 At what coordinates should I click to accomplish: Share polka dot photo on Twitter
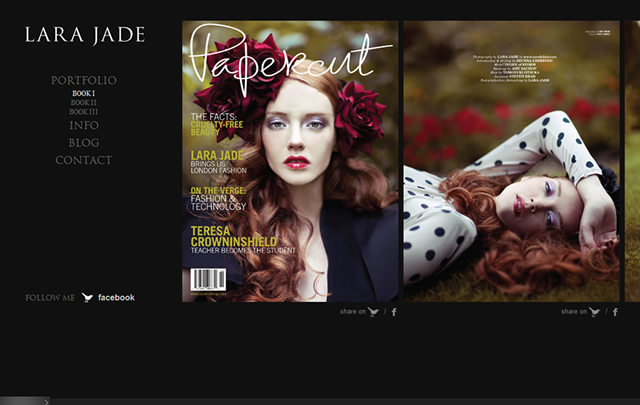click(594, 312)
